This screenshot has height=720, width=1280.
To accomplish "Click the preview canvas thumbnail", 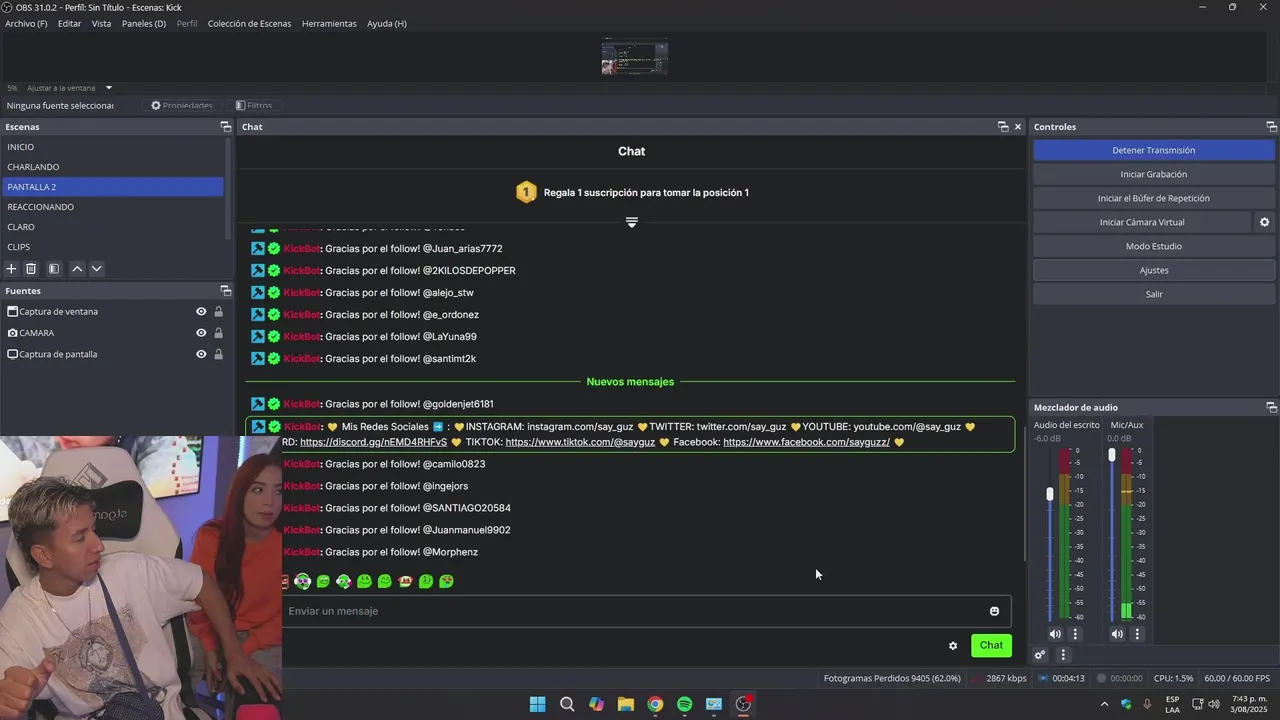I will click(634, 57).
